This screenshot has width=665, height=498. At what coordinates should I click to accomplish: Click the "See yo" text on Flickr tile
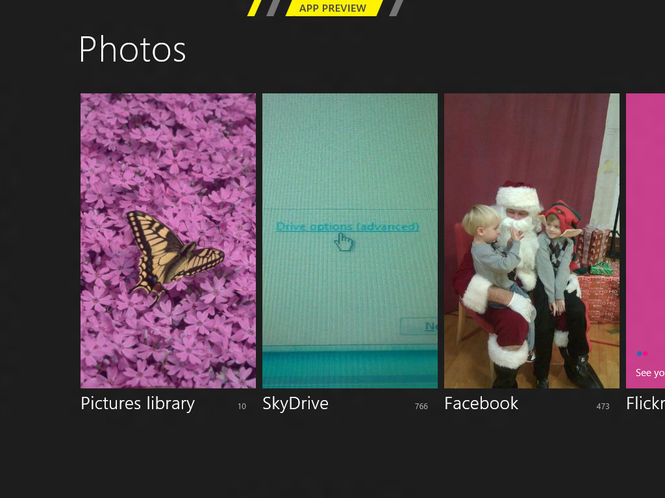650,373
